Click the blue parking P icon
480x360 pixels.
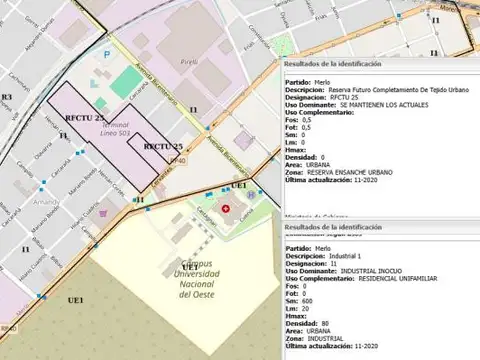point(107,54)
